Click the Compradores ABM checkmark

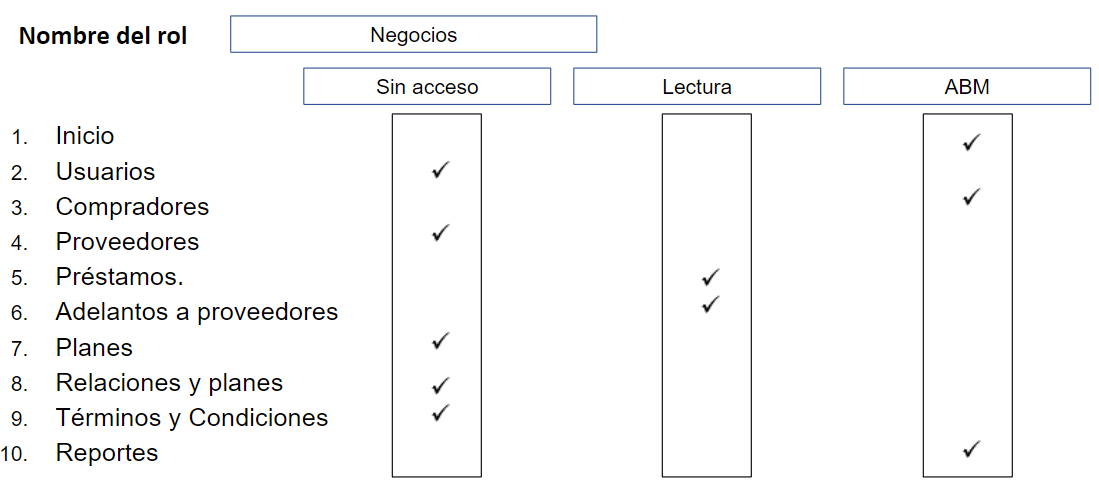970,197
